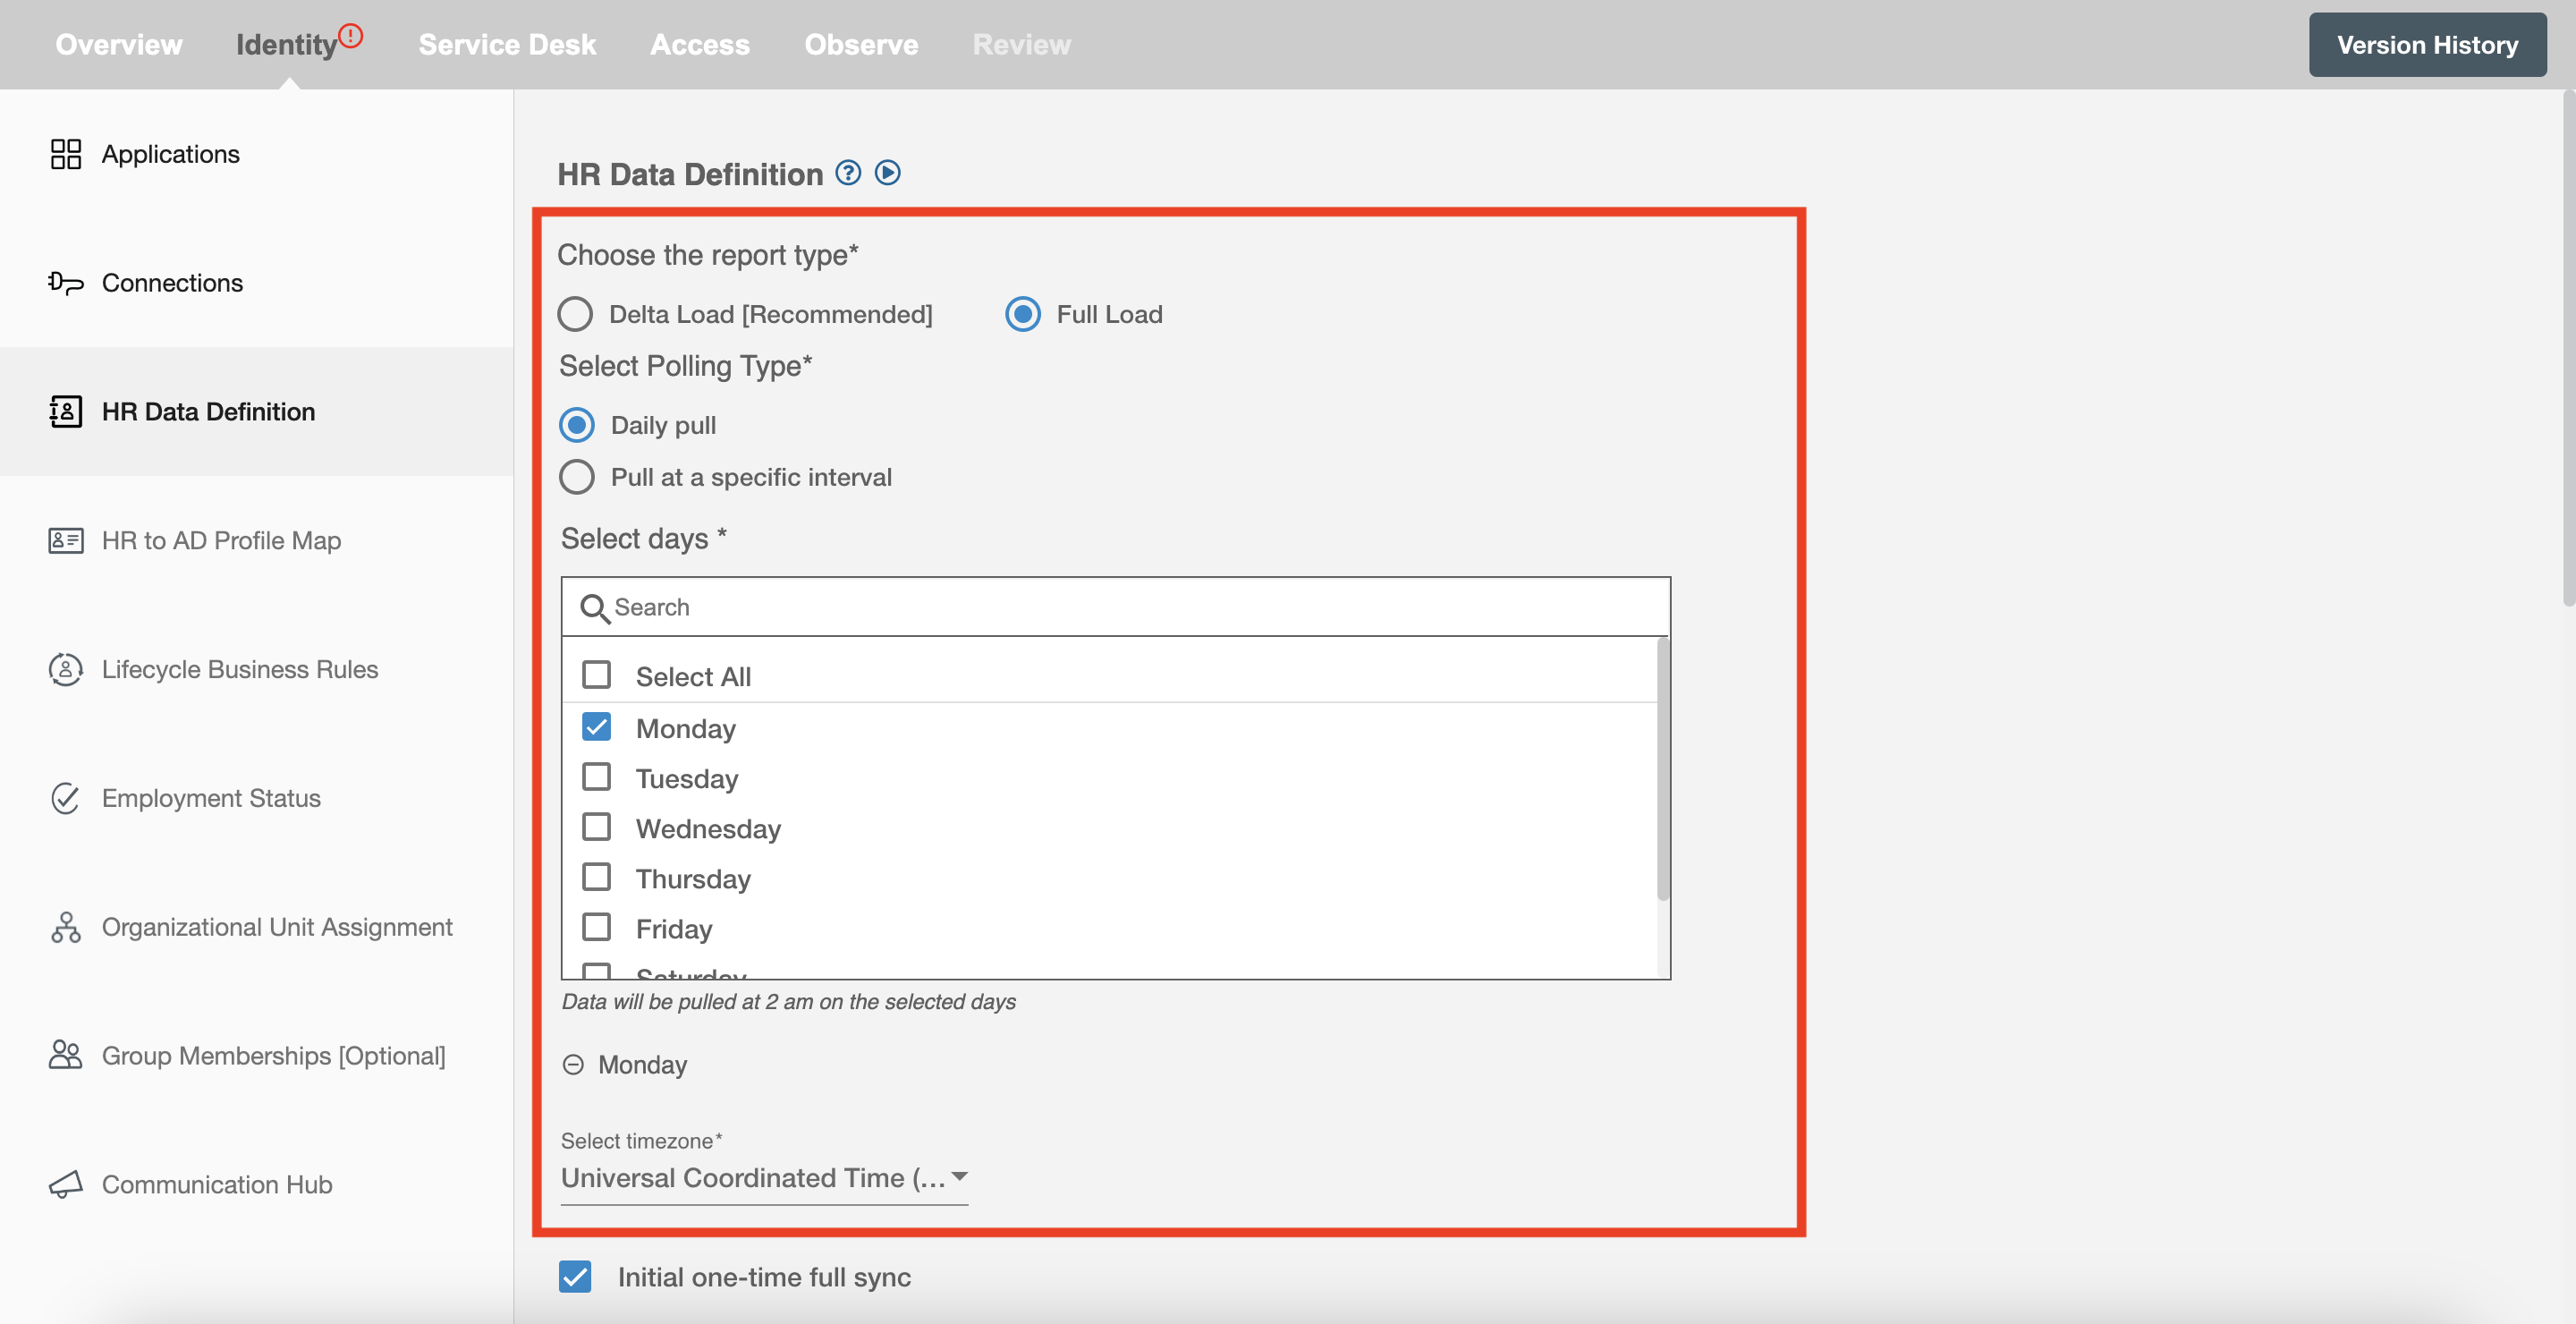Click the HR to AD Profile Map icon

point(63,540)
